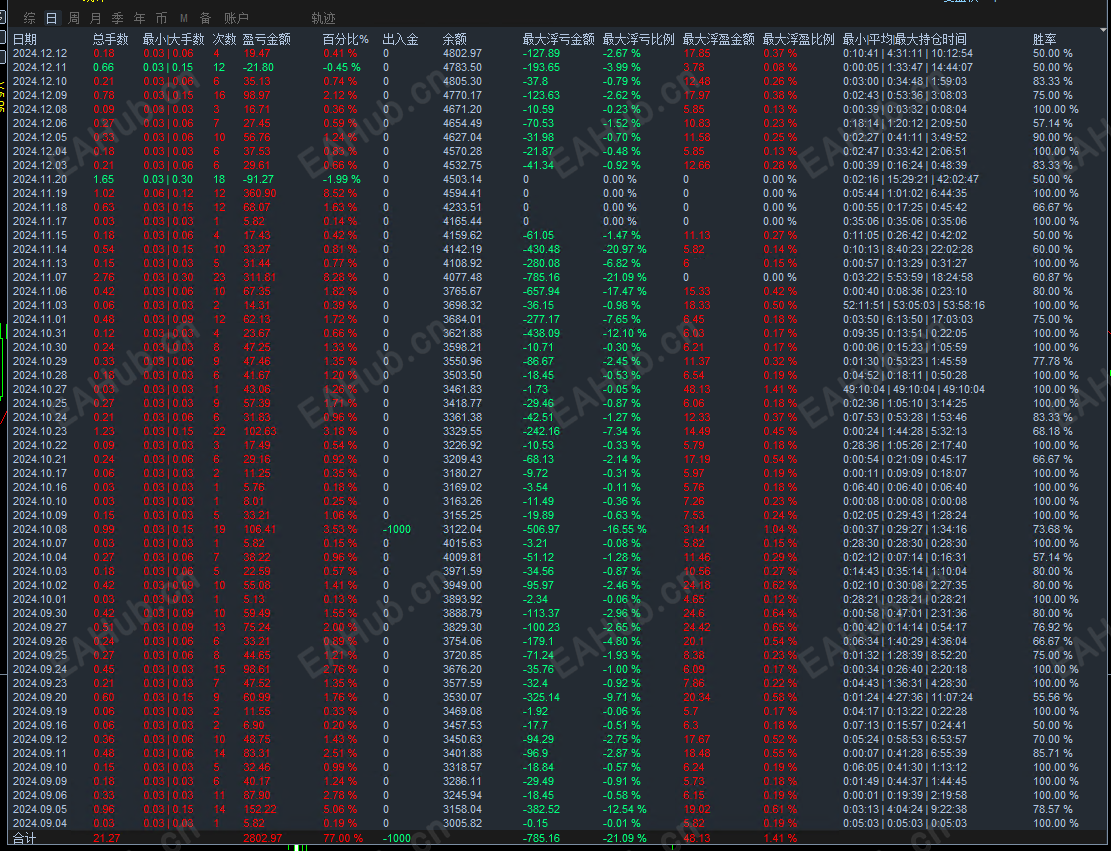Screen dimensions: 1111x851
Task: Click the win rate 55.56 % cell
Action: tap(1052, 697)
